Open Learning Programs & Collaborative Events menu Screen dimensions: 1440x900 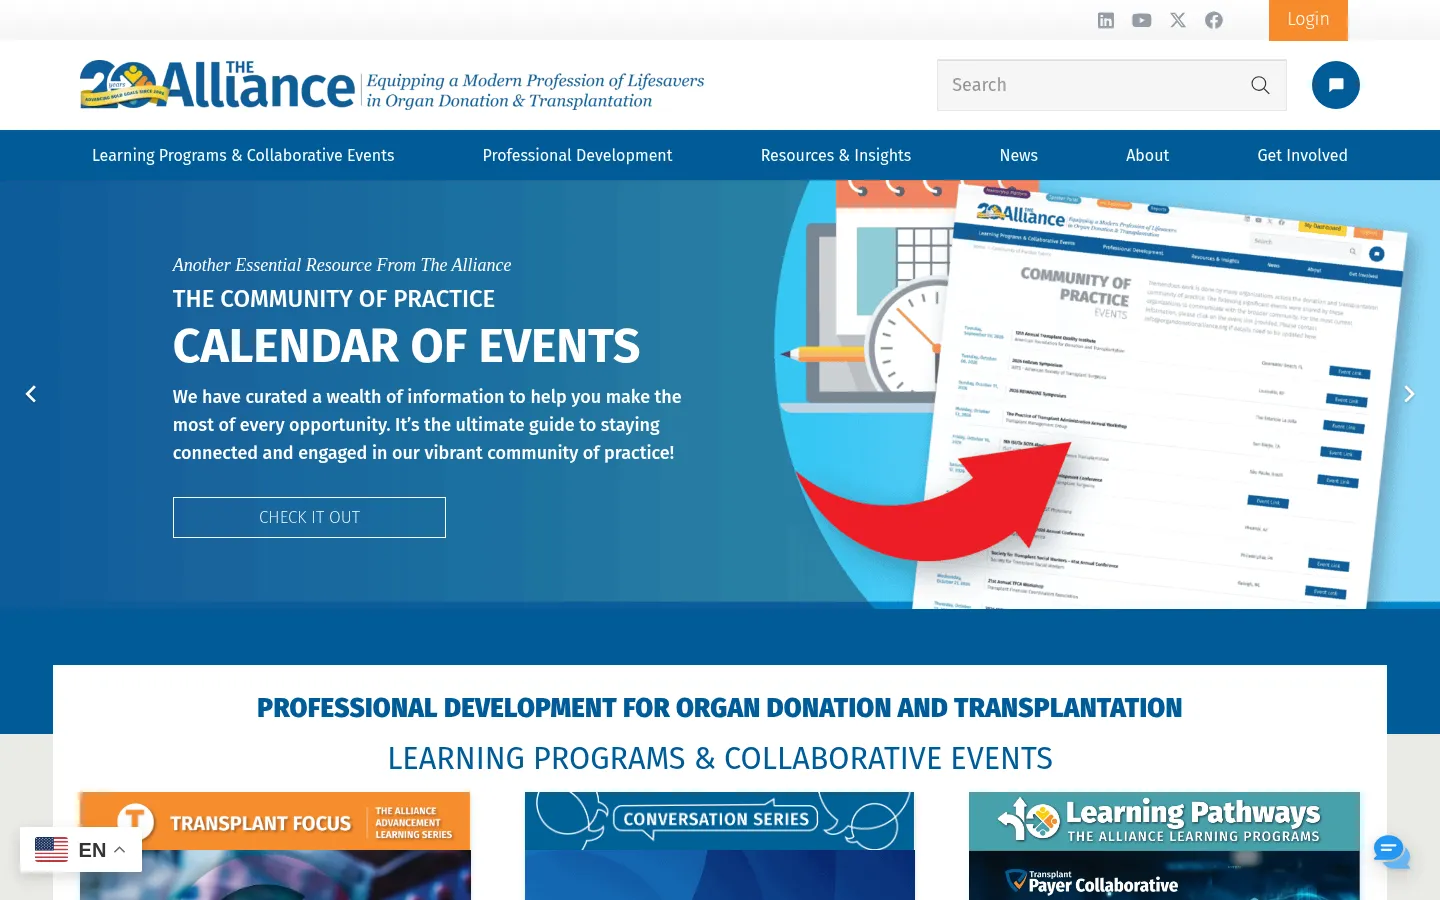(x=243, y=155)
